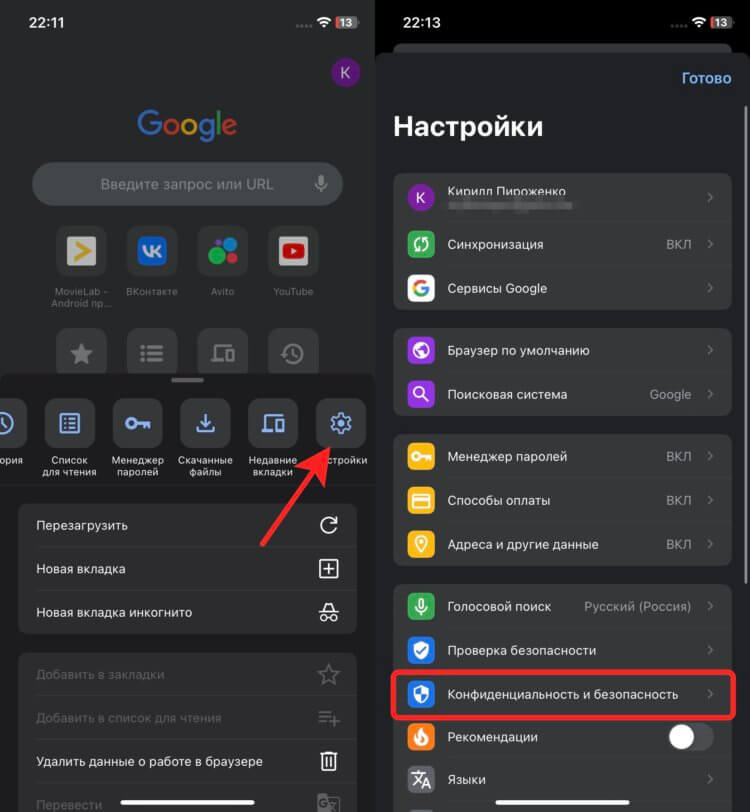The width and height of the screenshot is (750, 812).
Task: Open the reading list shortcut with bullet lines
Action: click(x=152, y=353)
